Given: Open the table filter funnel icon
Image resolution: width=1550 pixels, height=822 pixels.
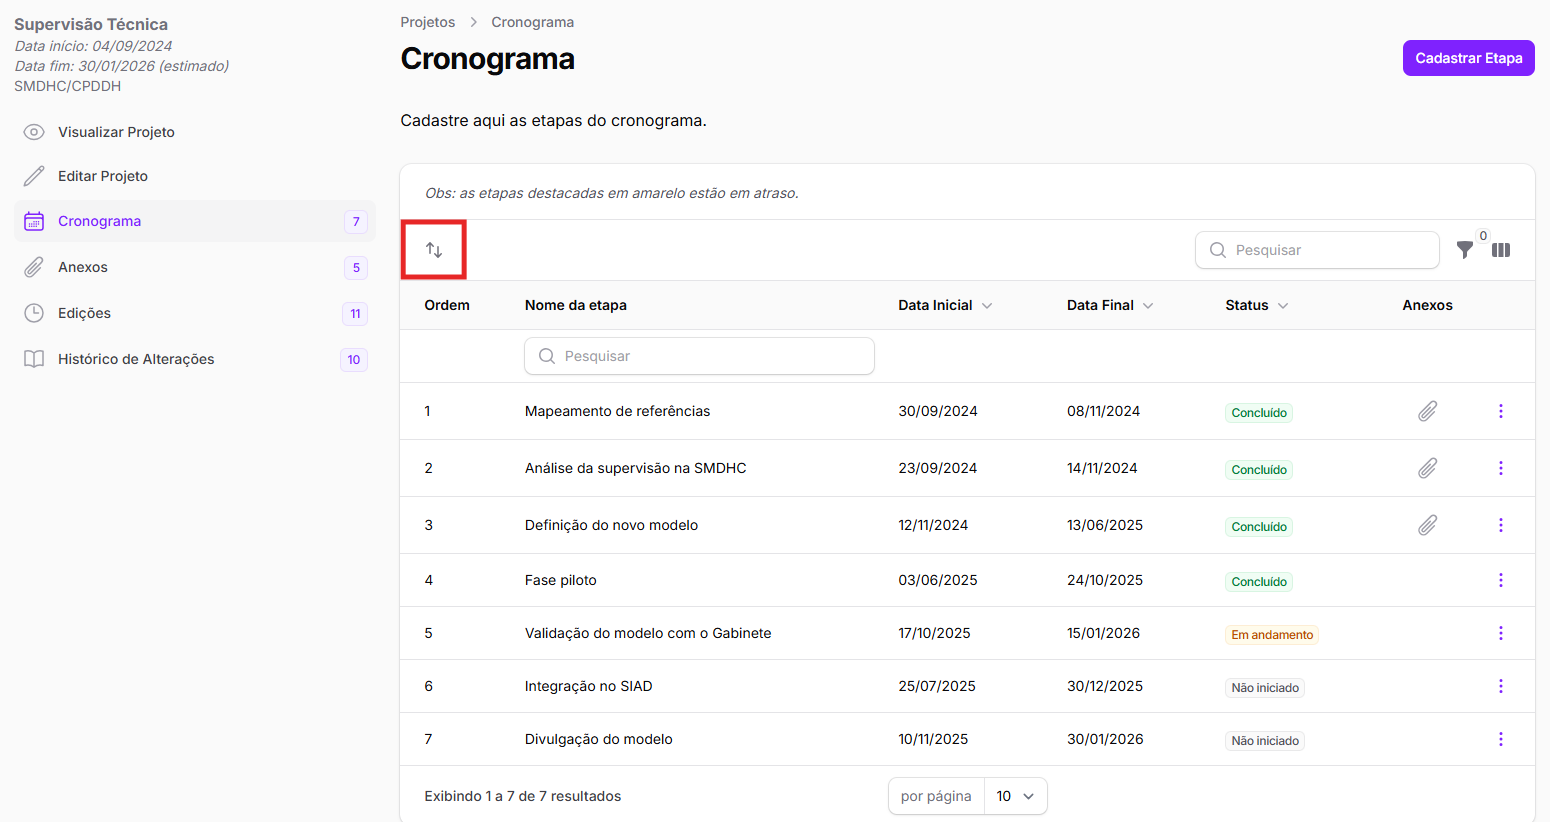Looking at the screenshot, I should pos(1464,250).
